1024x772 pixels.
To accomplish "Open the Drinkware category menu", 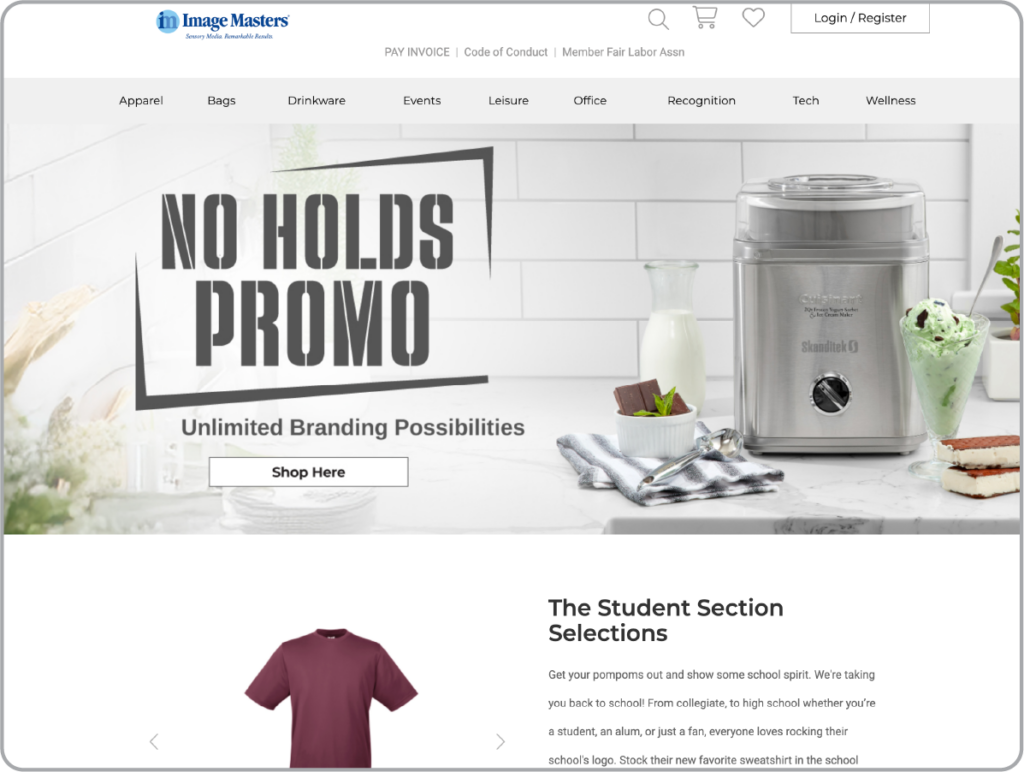I will pos(317,101).
